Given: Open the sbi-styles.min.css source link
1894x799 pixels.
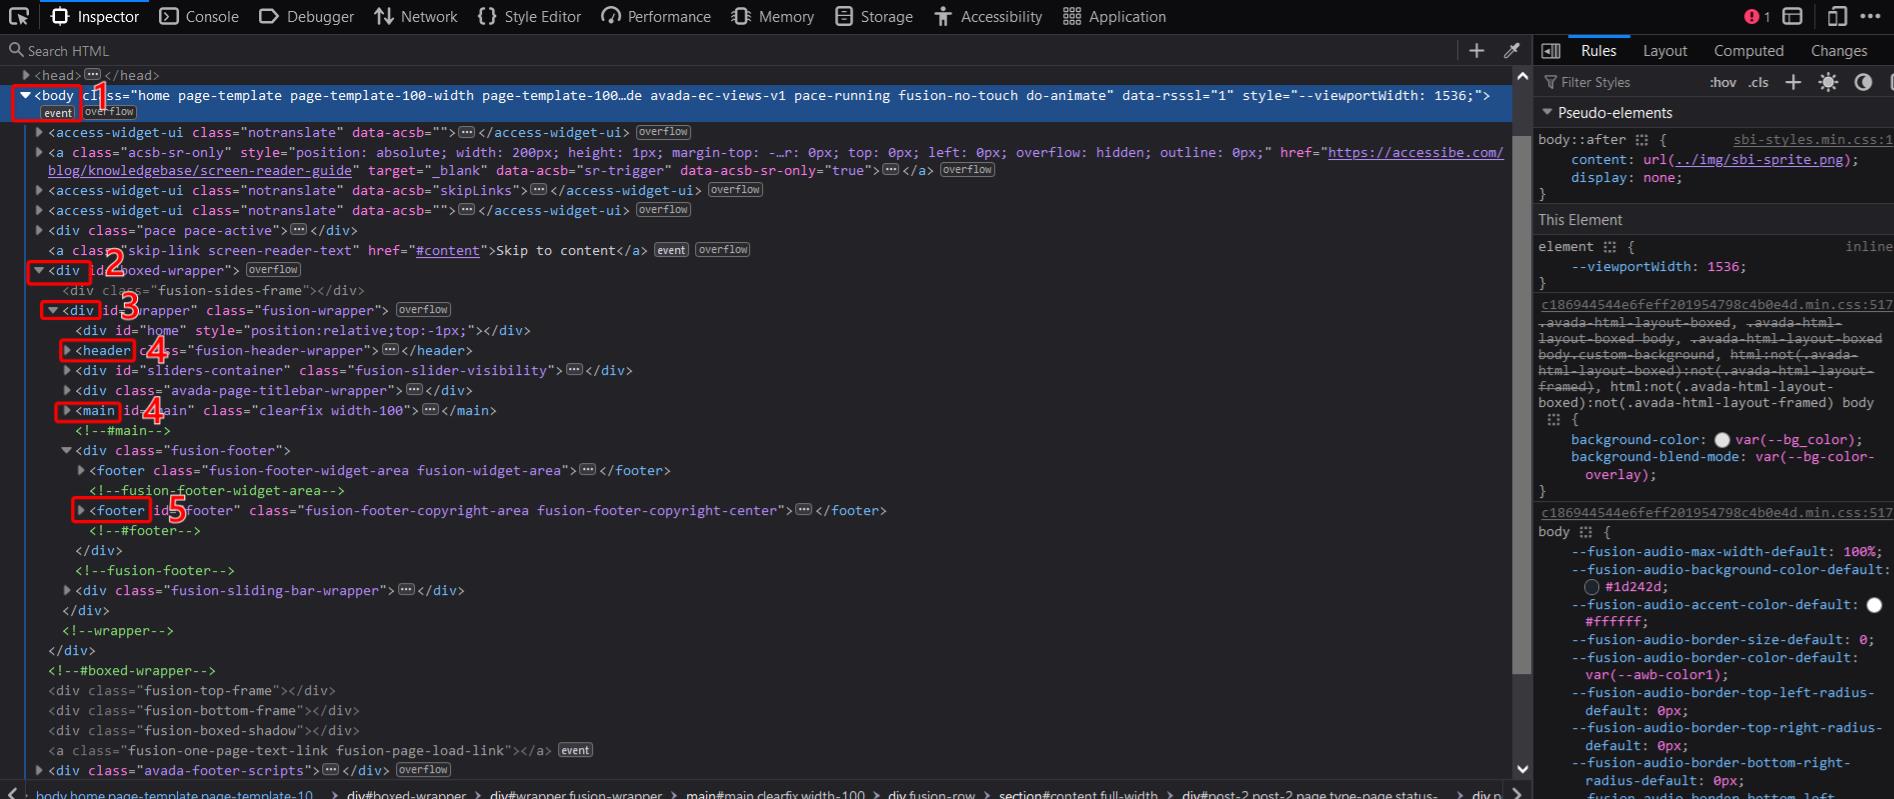Looking at the screenshot, I should (x=1812, y=140).
